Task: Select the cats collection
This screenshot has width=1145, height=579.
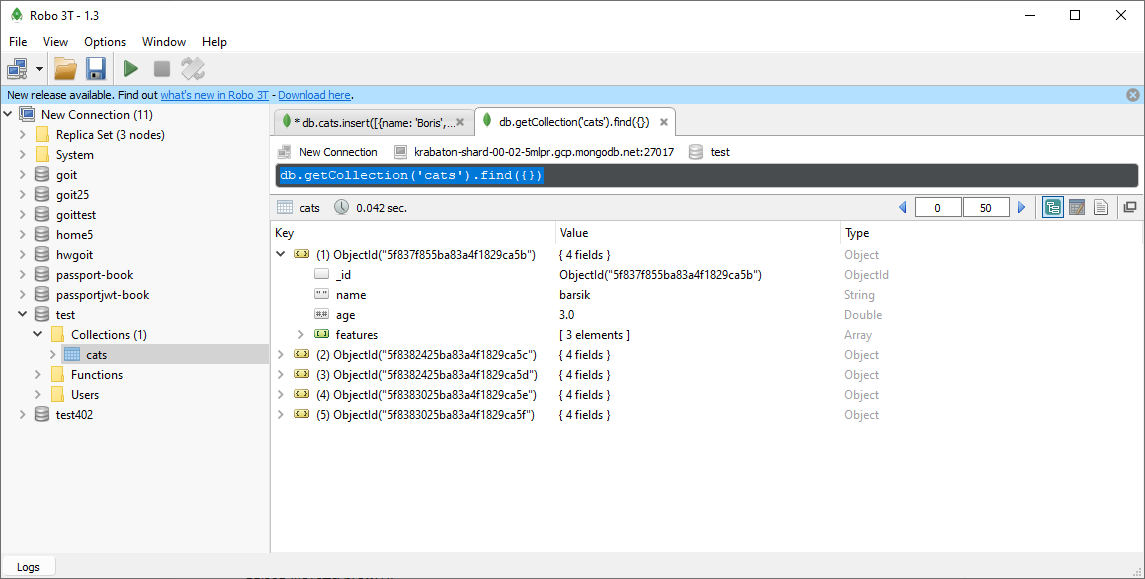Action: pos(96,355)
